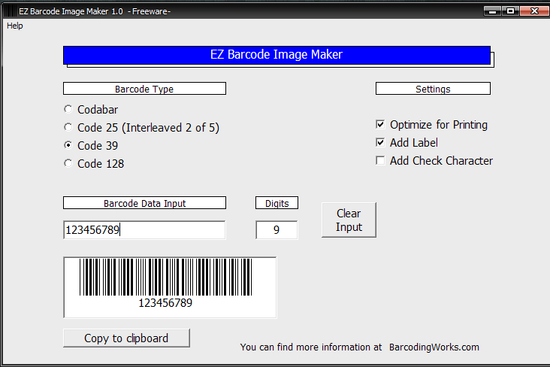Screen dimensions: 550x367
Task: Open the Help menu
Action: [x=15, y=26]
